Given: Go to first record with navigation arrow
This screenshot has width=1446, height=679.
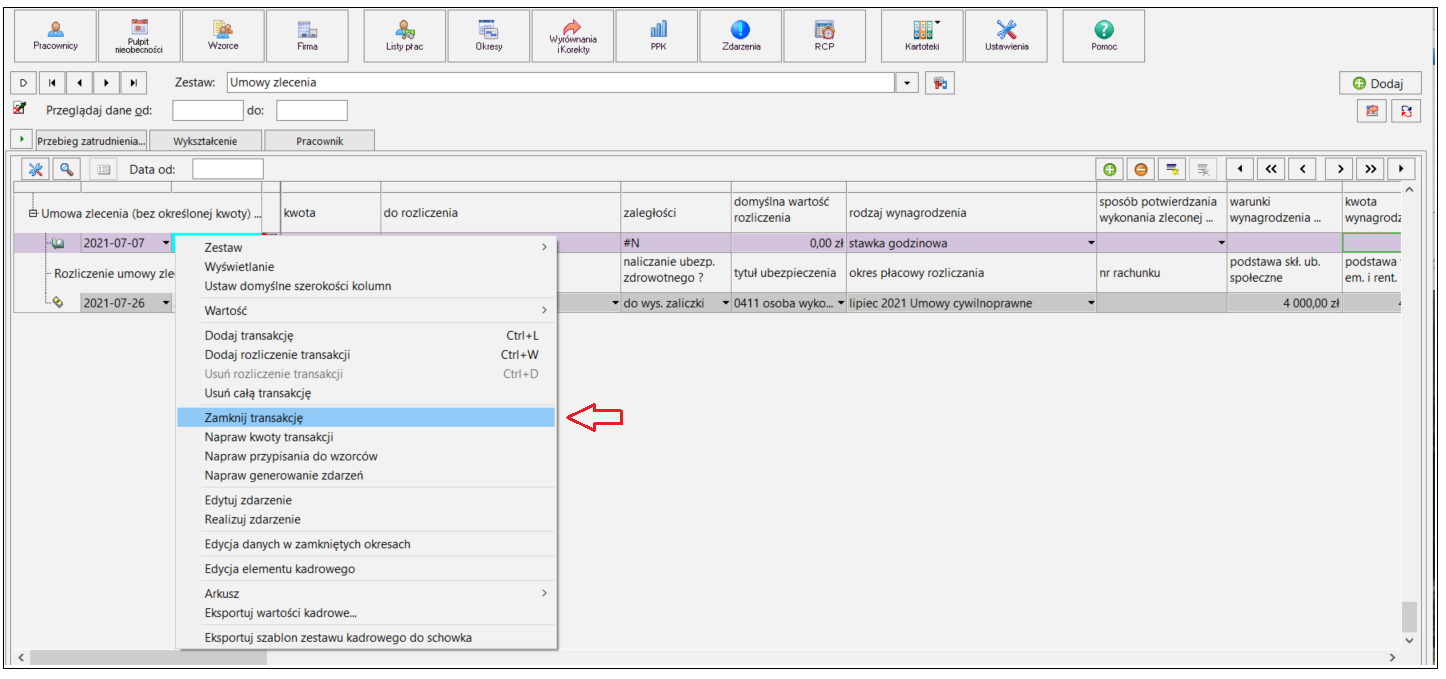Looking at the screenshot, I should 51,83.
